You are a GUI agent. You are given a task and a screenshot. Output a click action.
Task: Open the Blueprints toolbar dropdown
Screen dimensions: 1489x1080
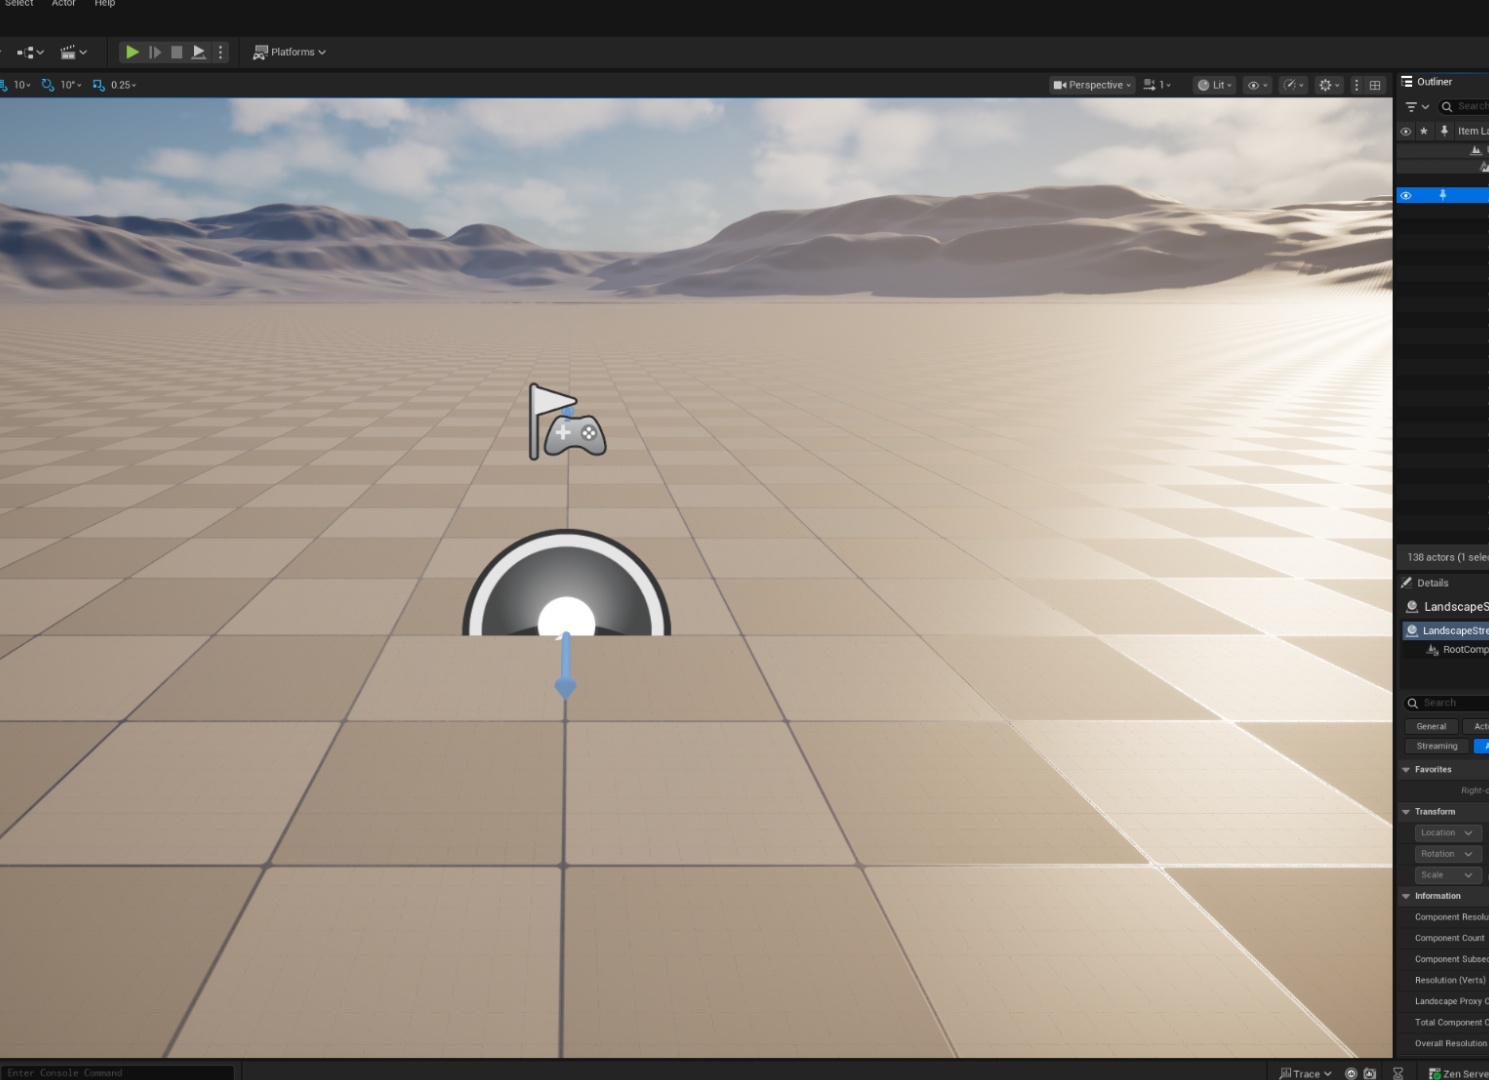coord(30,52)
